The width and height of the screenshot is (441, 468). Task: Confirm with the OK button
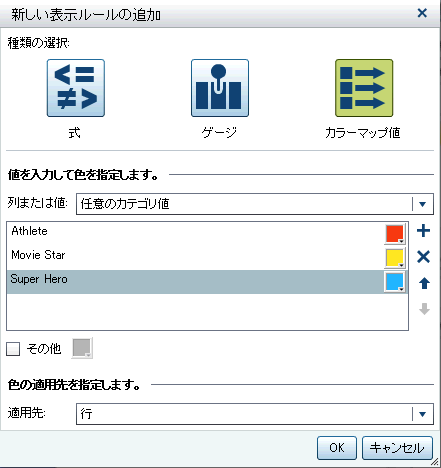(337, 448)
